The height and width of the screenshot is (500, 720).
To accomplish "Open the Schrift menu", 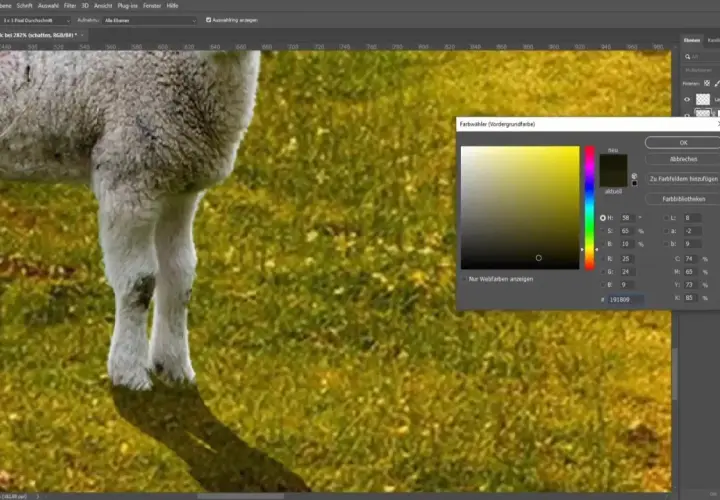I will coord(24,6).
